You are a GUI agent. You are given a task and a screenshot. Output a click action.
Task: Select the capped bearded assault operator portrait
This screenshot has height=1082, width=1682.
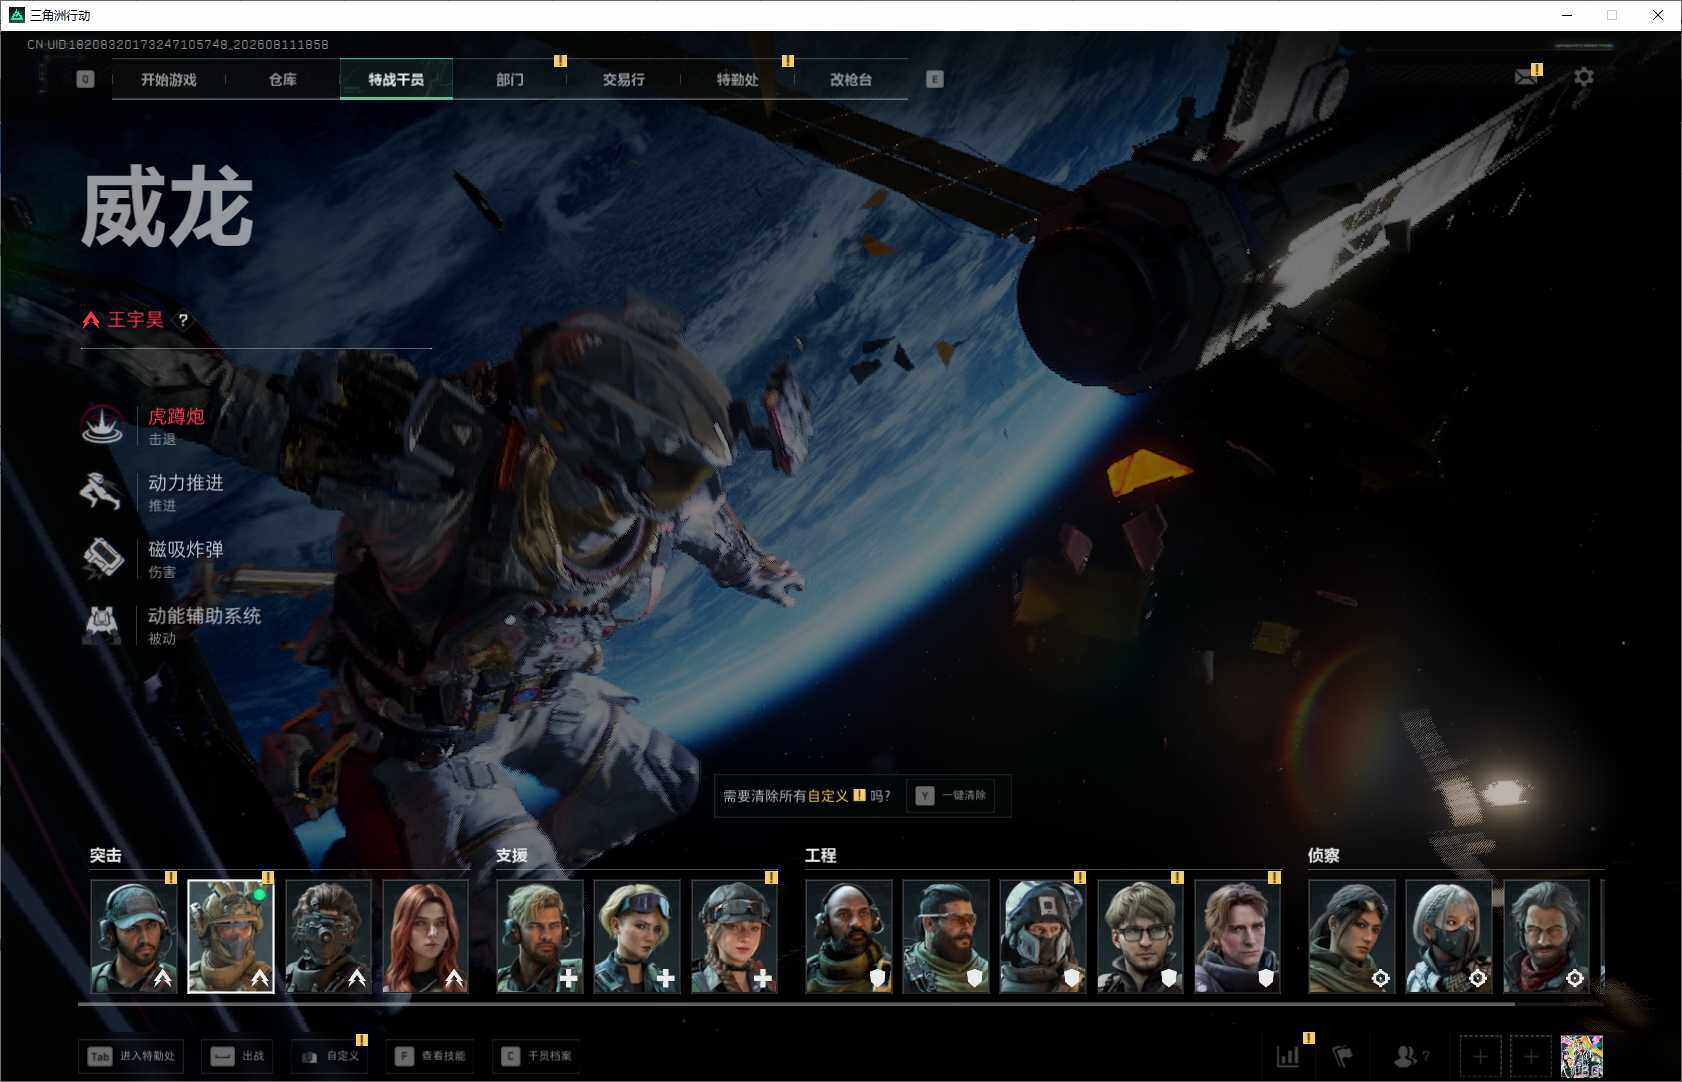click(x=134, y=936)
